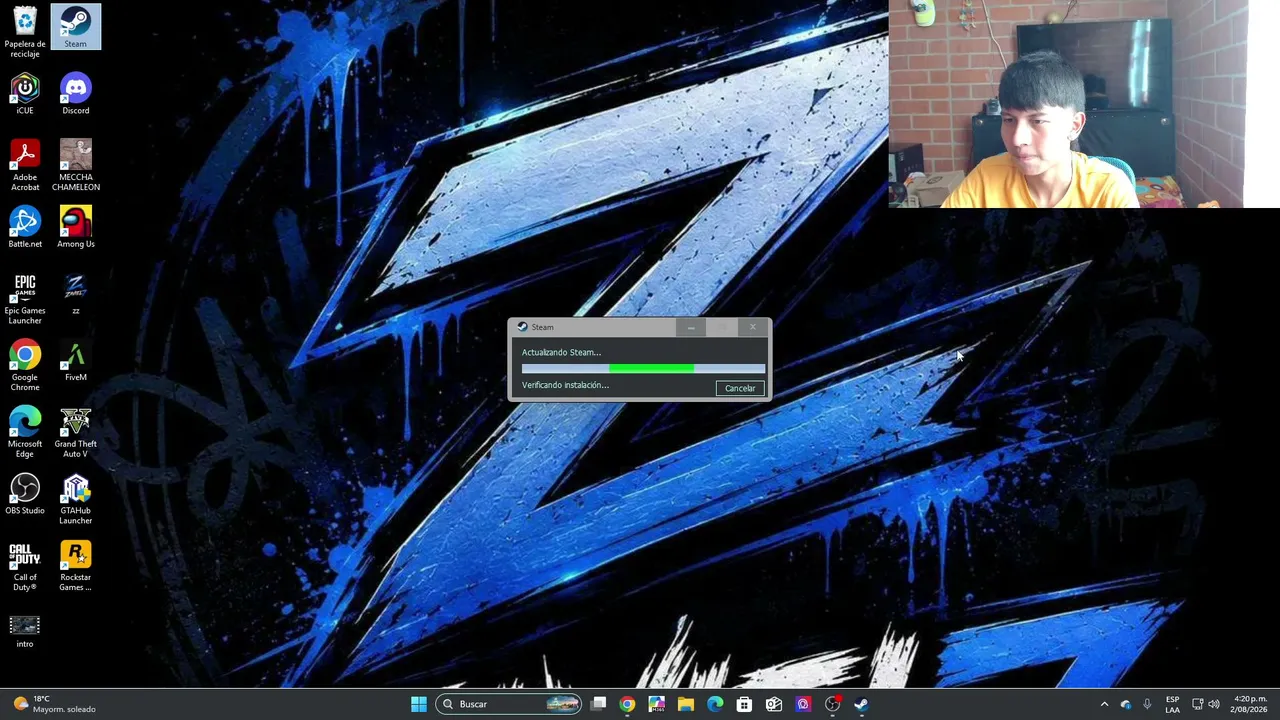Select the Steam desktop shortcut
1280x720 pixels.
(75, 27)
